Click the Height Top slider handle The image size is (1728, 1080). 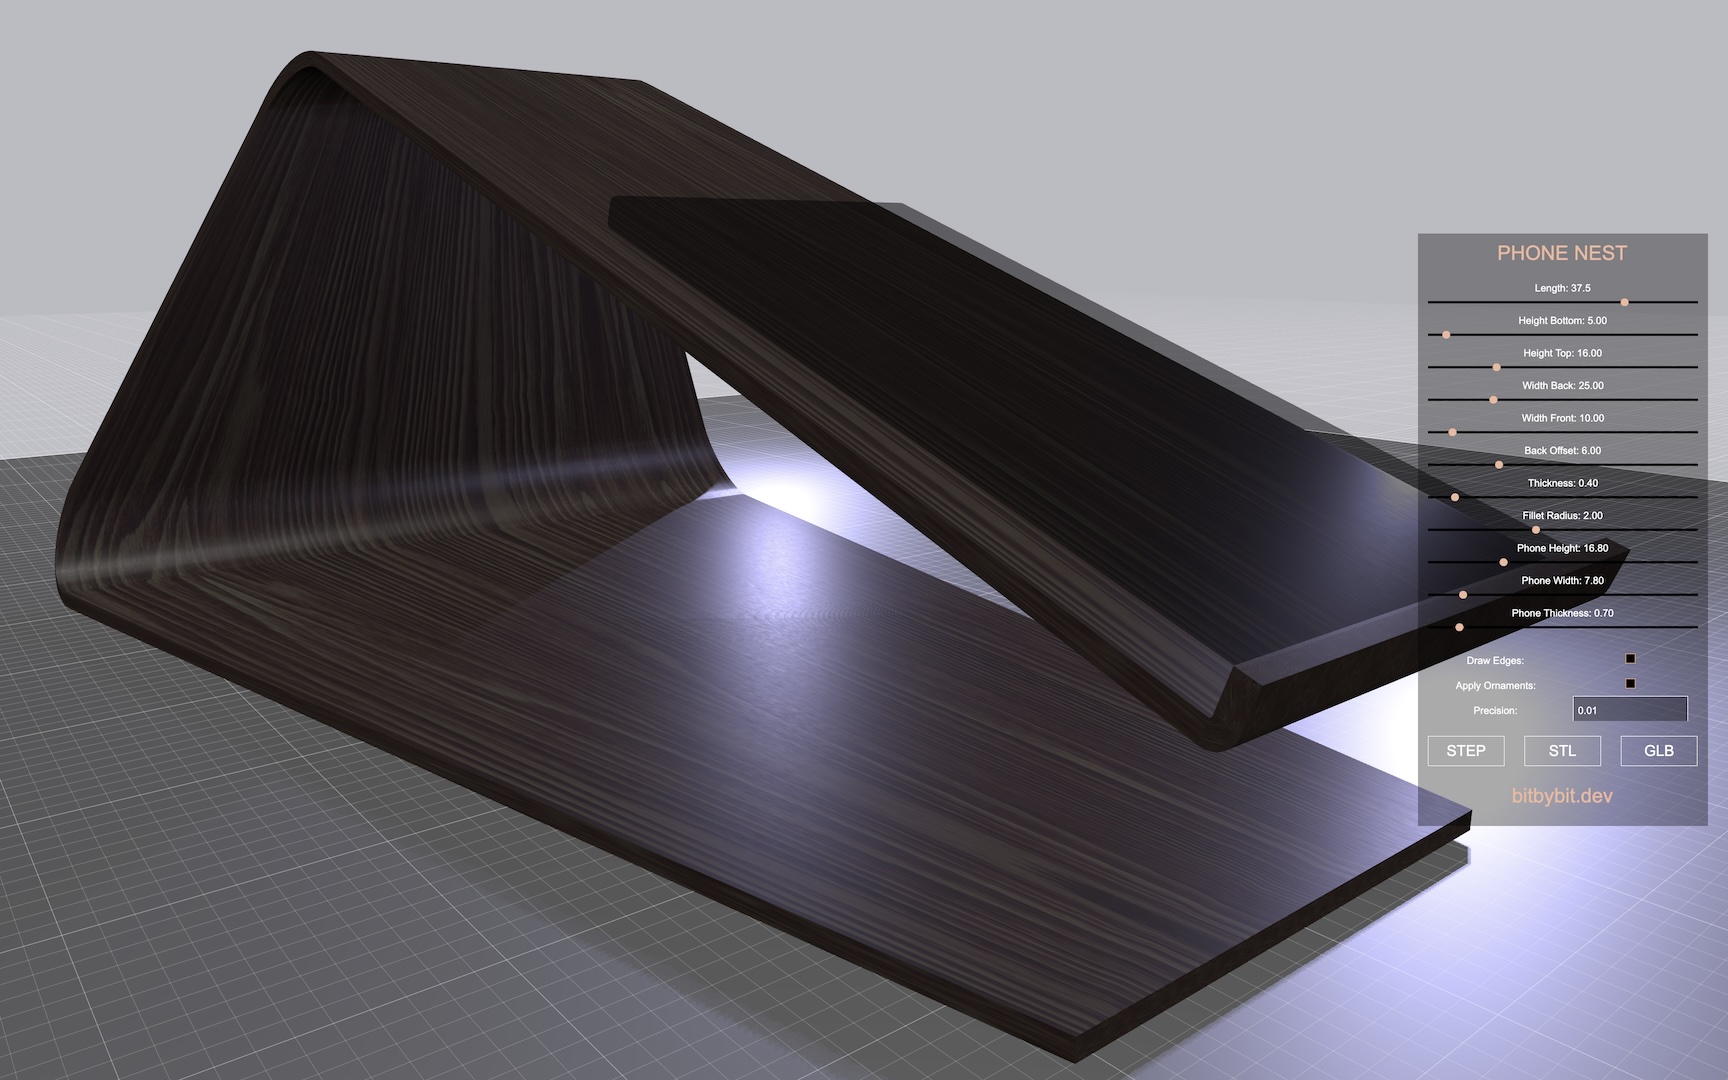tap(1496, 367)
